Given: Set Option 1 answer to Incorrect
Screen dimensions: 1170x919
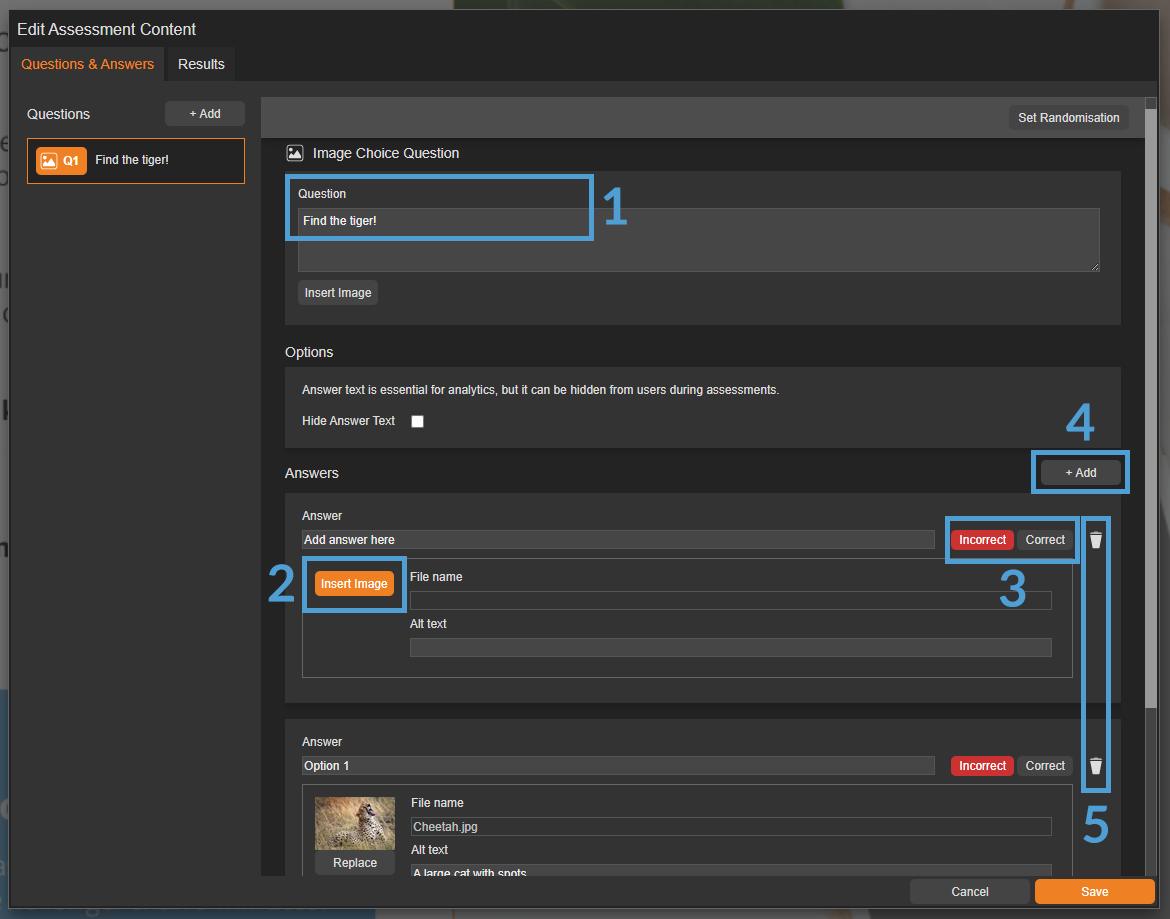Looking at the screenshot, I should click(x=982, y=766).
